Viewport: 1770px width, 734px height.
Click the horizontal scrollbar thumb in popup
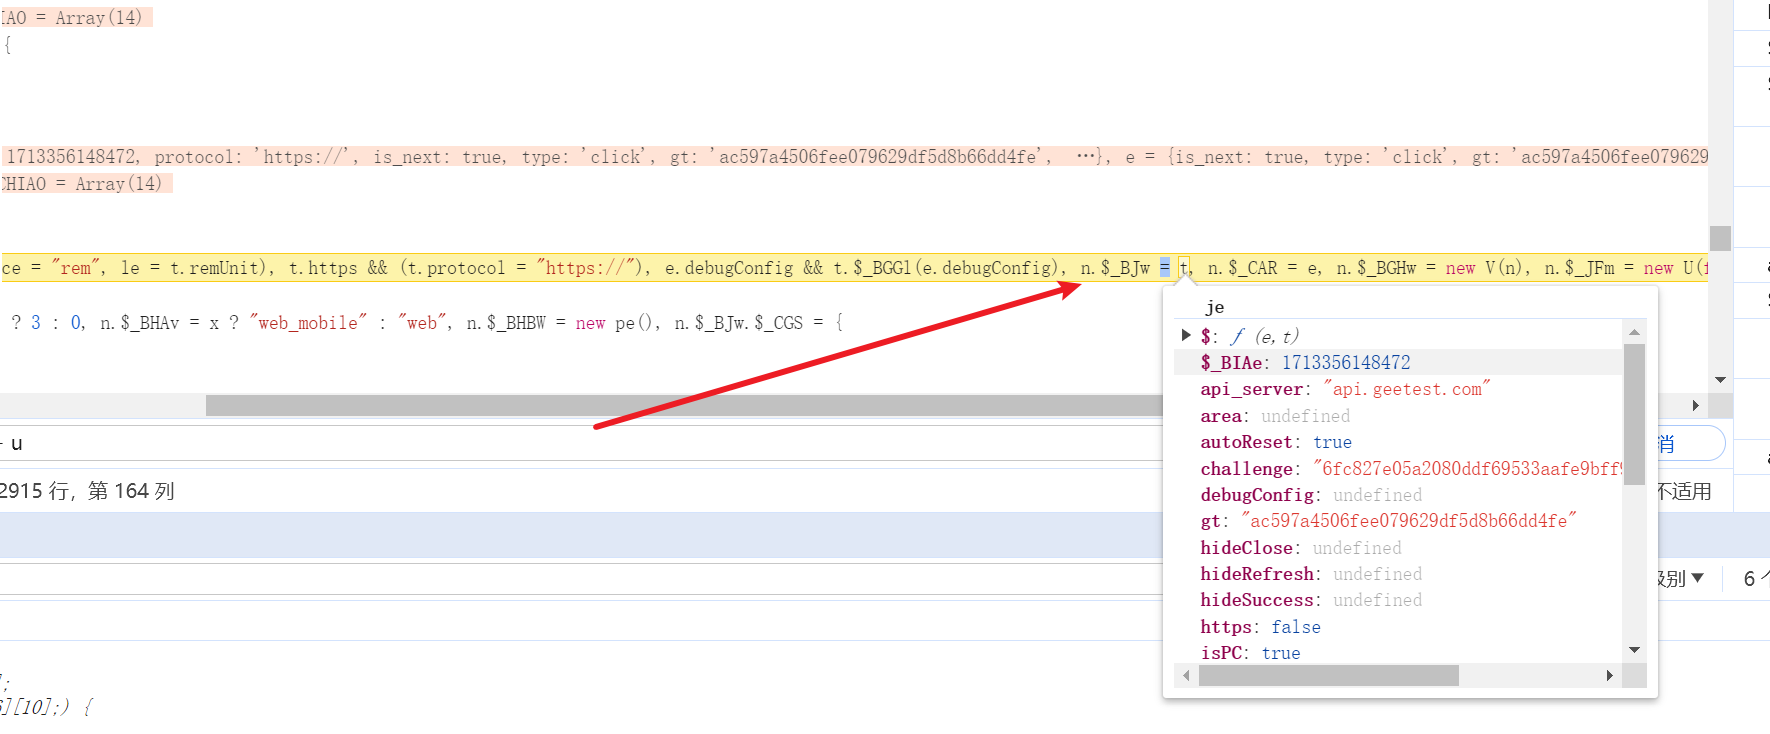tap(1328, 676)
